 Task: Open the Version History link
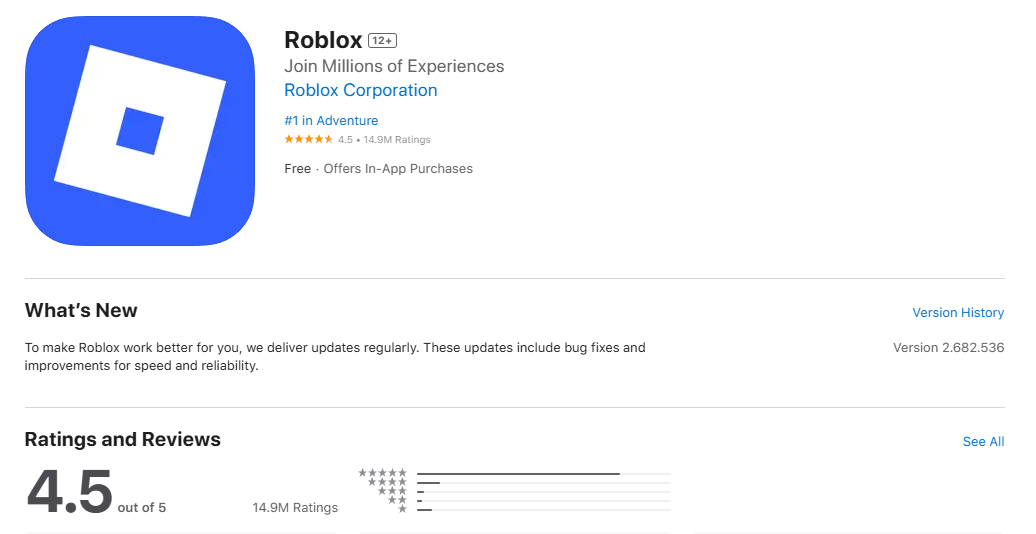(x=958, y=313)
